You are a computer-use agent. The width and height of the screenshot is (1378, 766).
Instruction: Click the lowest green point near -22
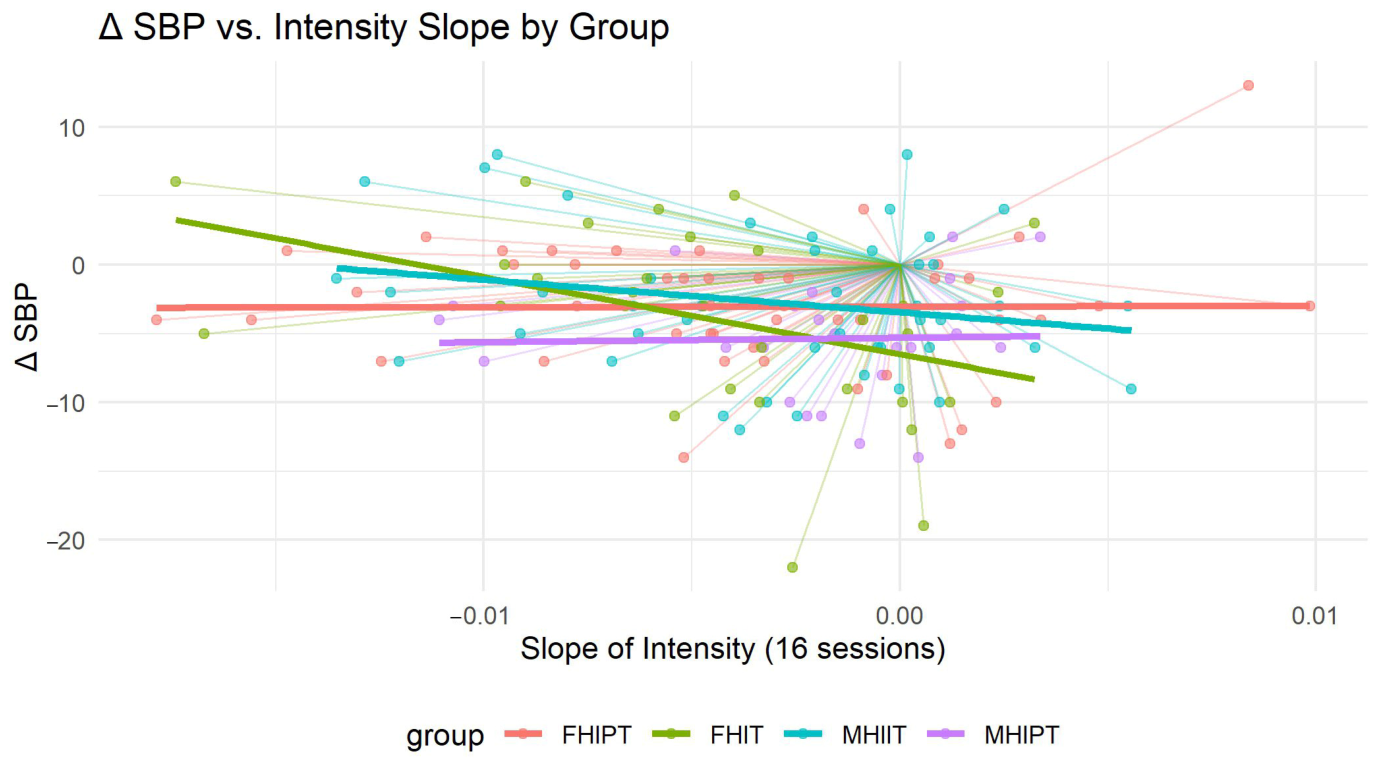pos(792,567)
